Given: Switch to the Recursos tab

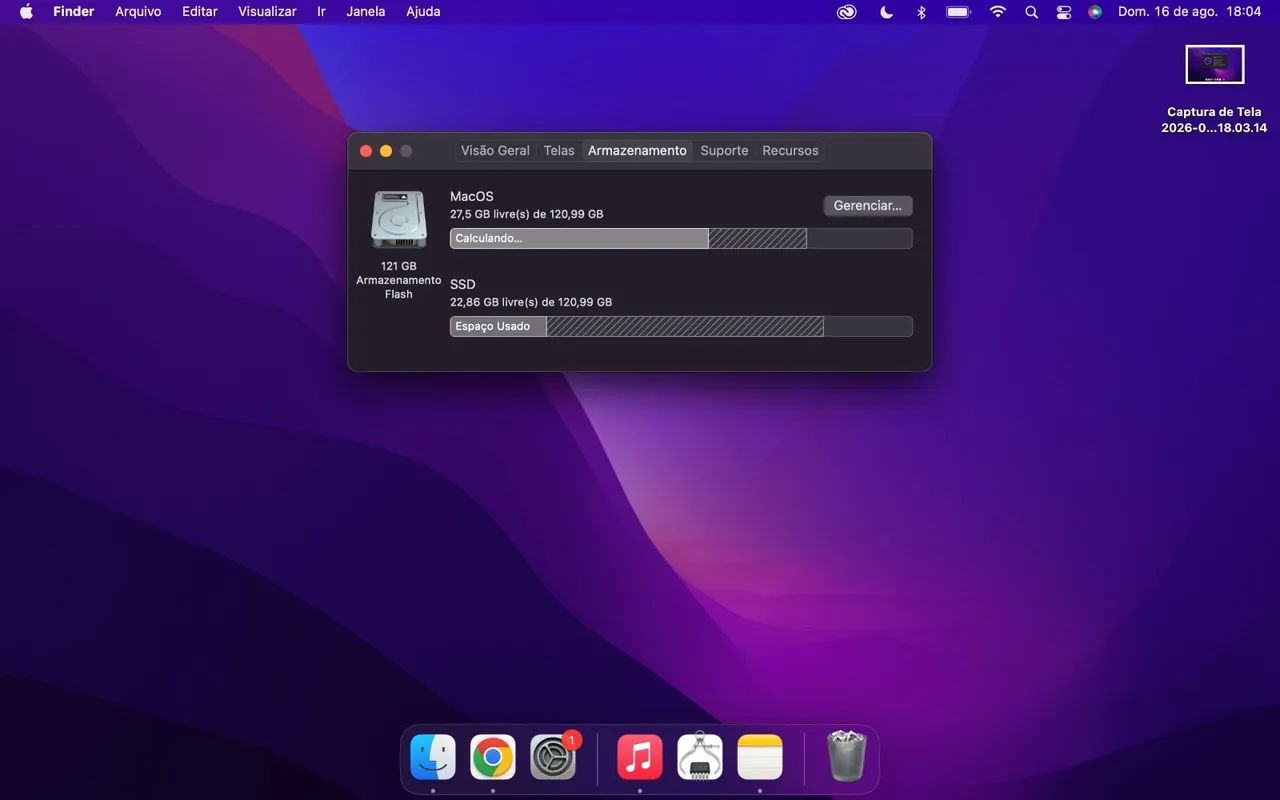Looking at the screenshot, I should point(790,151).
